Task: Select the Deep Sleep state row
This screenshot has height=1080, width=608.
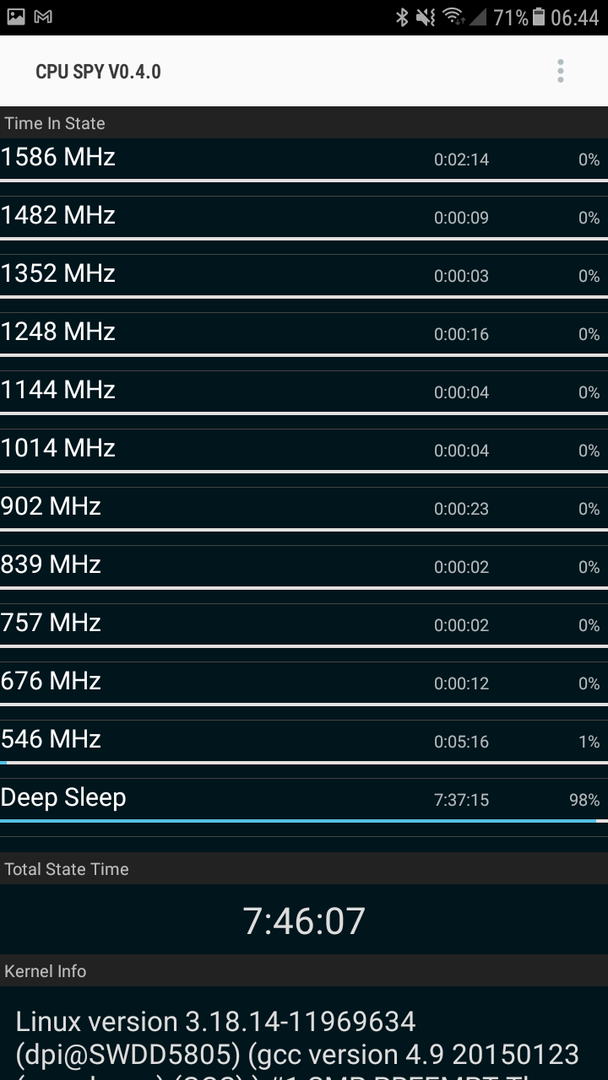Action: (304, 800)
